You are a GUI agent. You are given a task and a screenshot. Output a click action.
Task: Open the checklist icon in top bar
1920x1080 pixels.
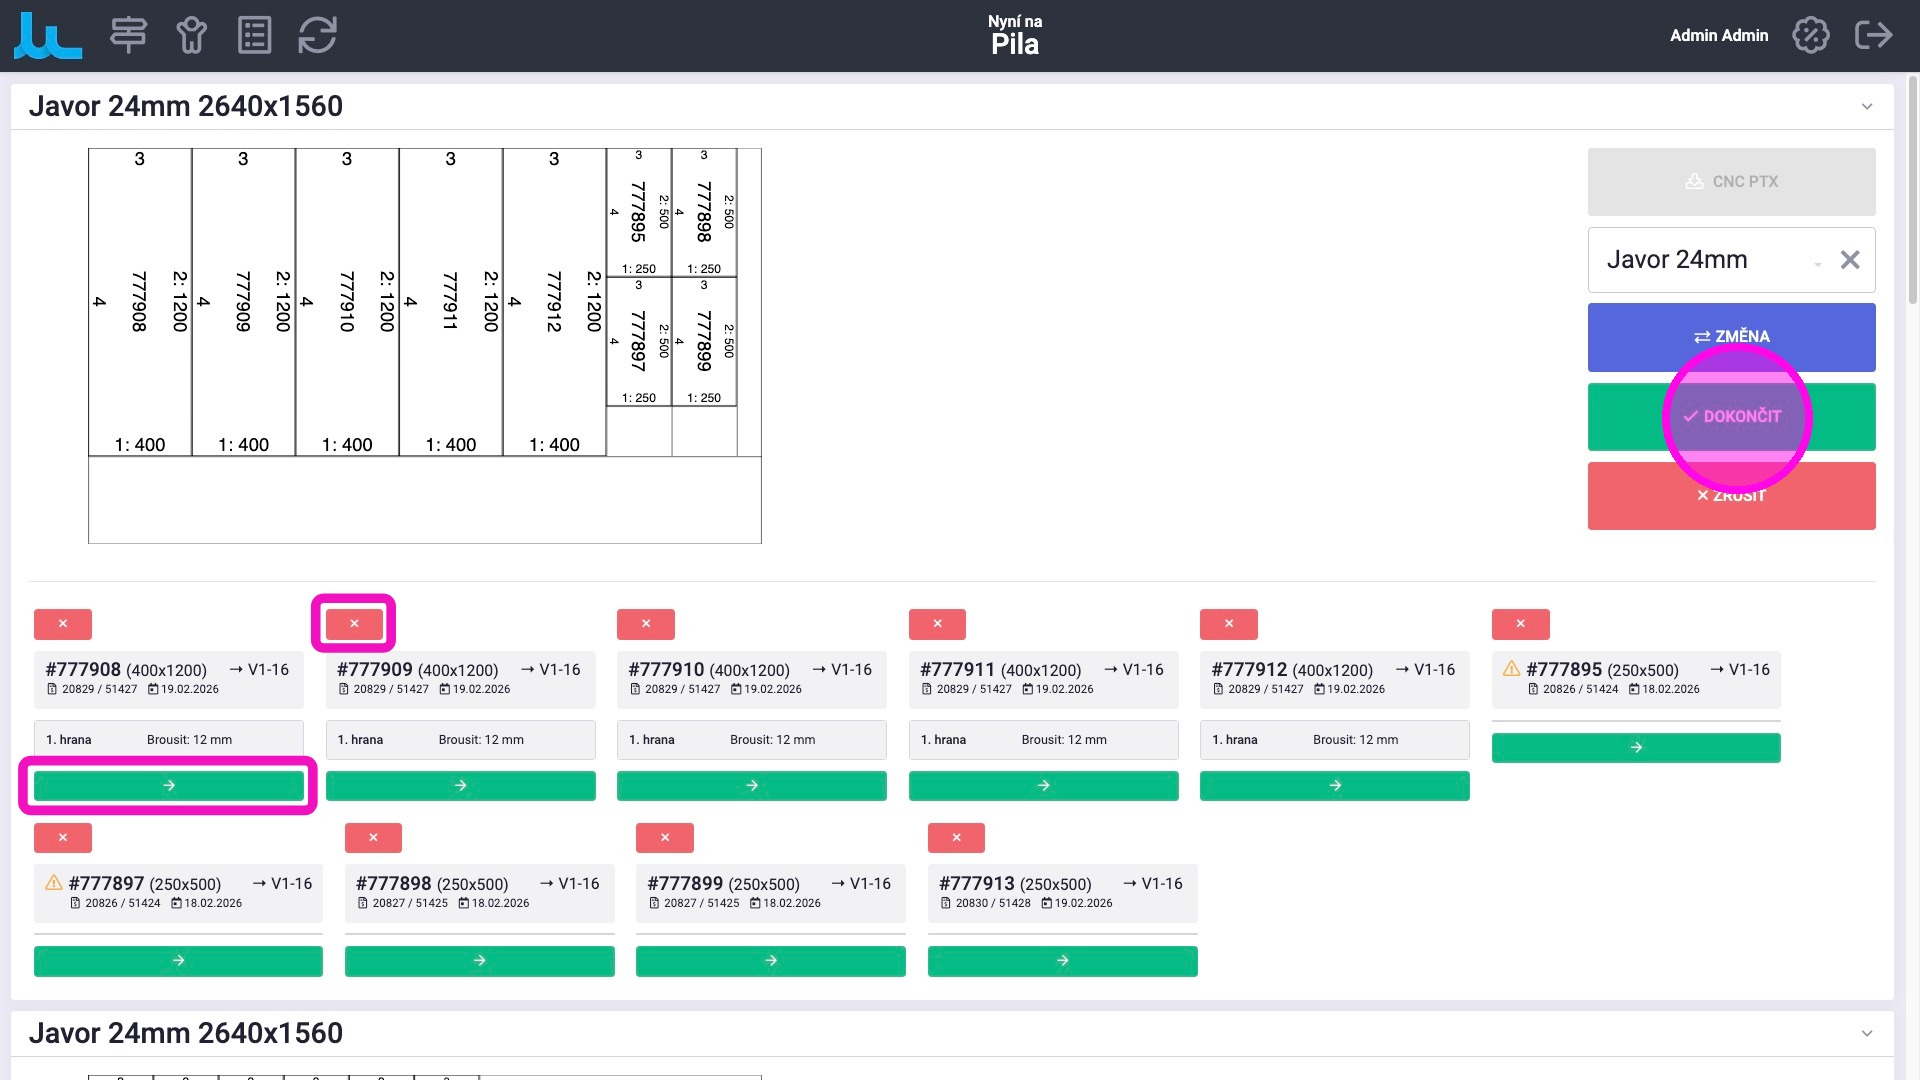tap(254, 35)
